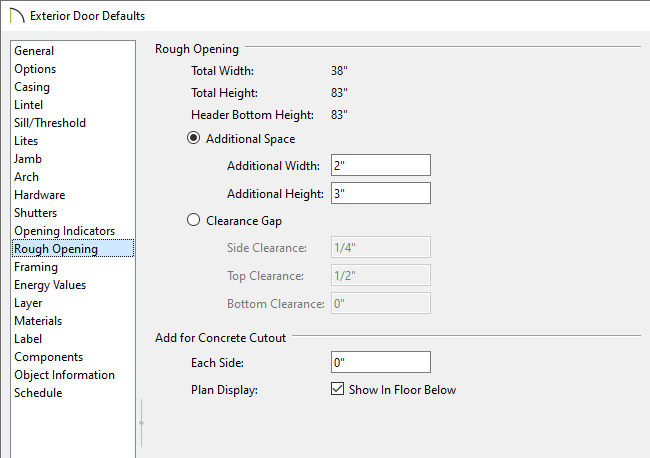Image resolution: width=650 pixels, height=458 pixels.
Task: Click the panel splitter handle
Action: 141,423
